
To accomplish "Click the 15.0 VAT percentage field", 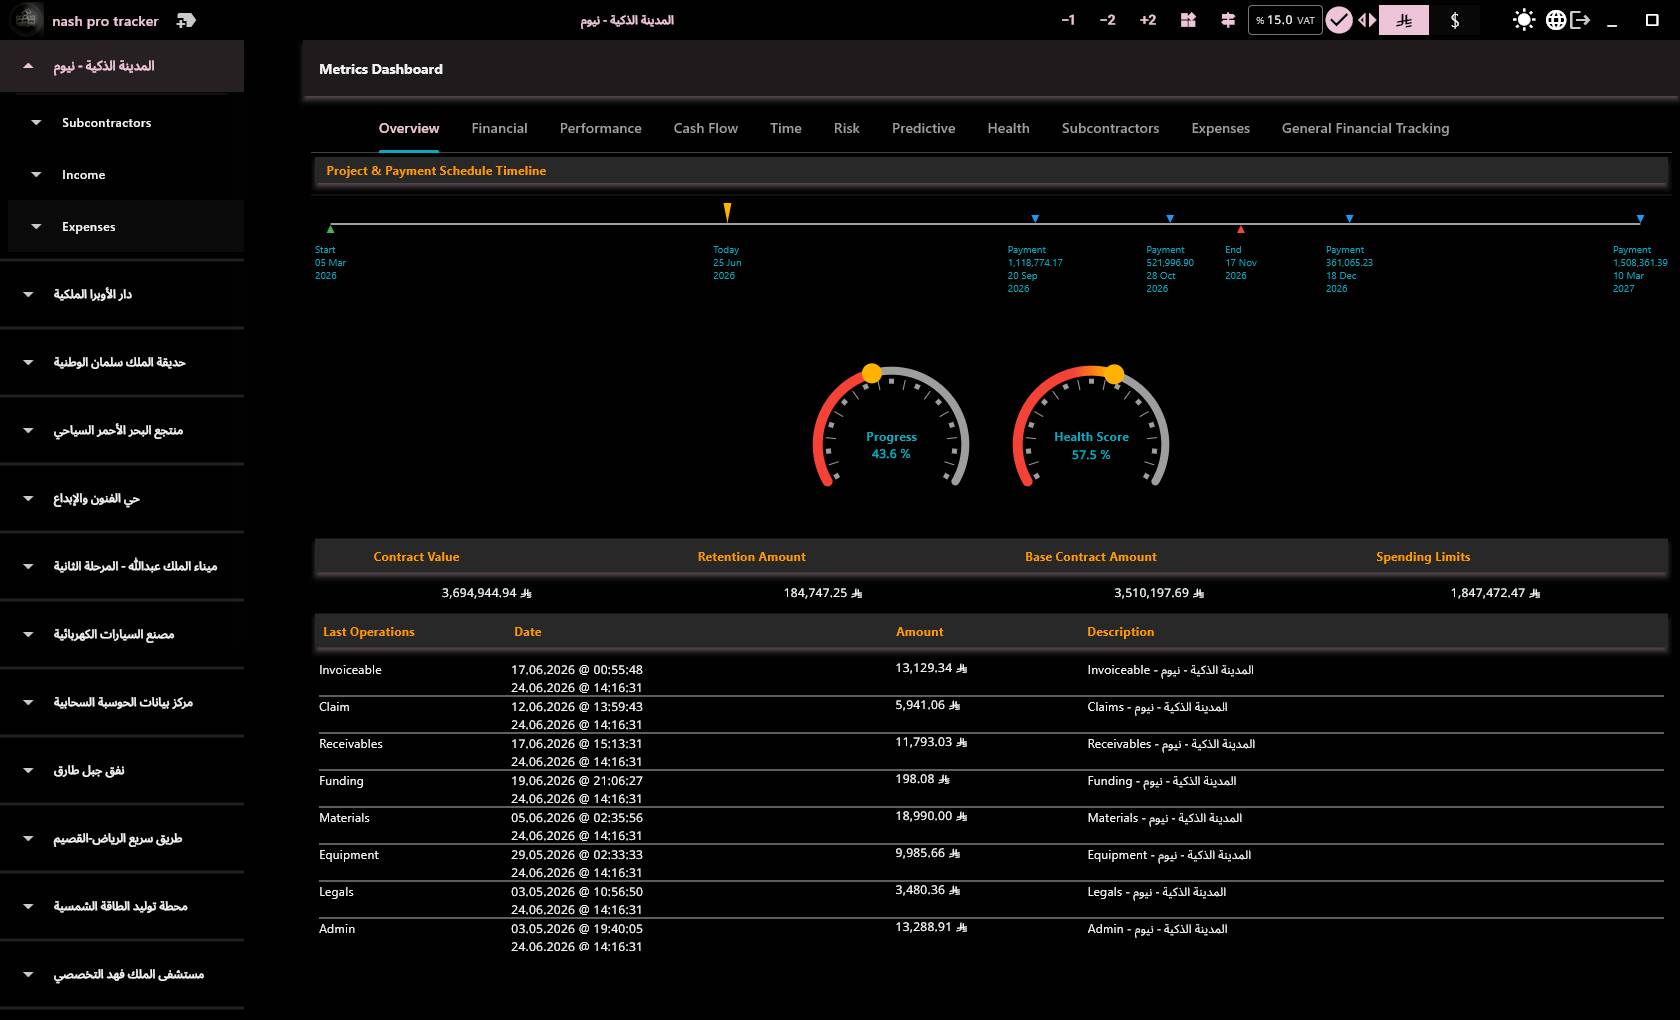I will 1285,20.
